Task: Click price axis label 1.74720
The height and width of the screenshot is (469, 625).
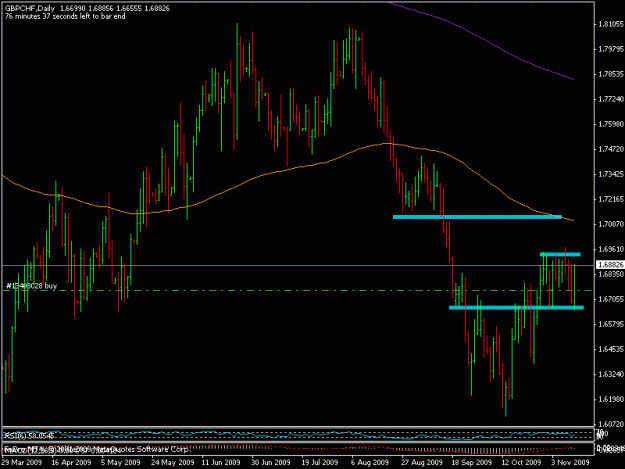Action: coord(610,149)
